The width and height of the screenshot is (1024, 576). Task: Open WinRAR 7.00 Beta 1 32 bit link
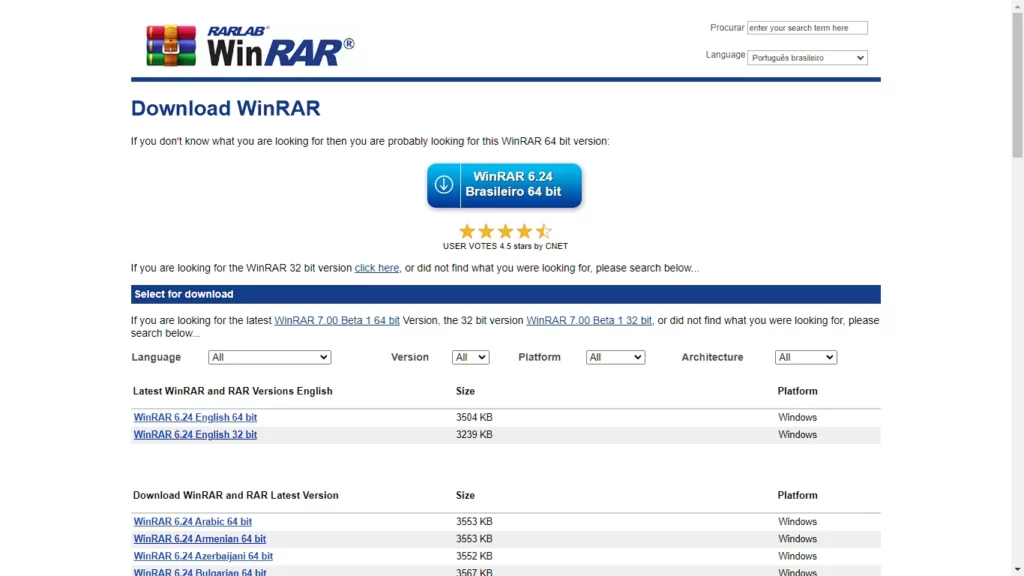[589, 321]
